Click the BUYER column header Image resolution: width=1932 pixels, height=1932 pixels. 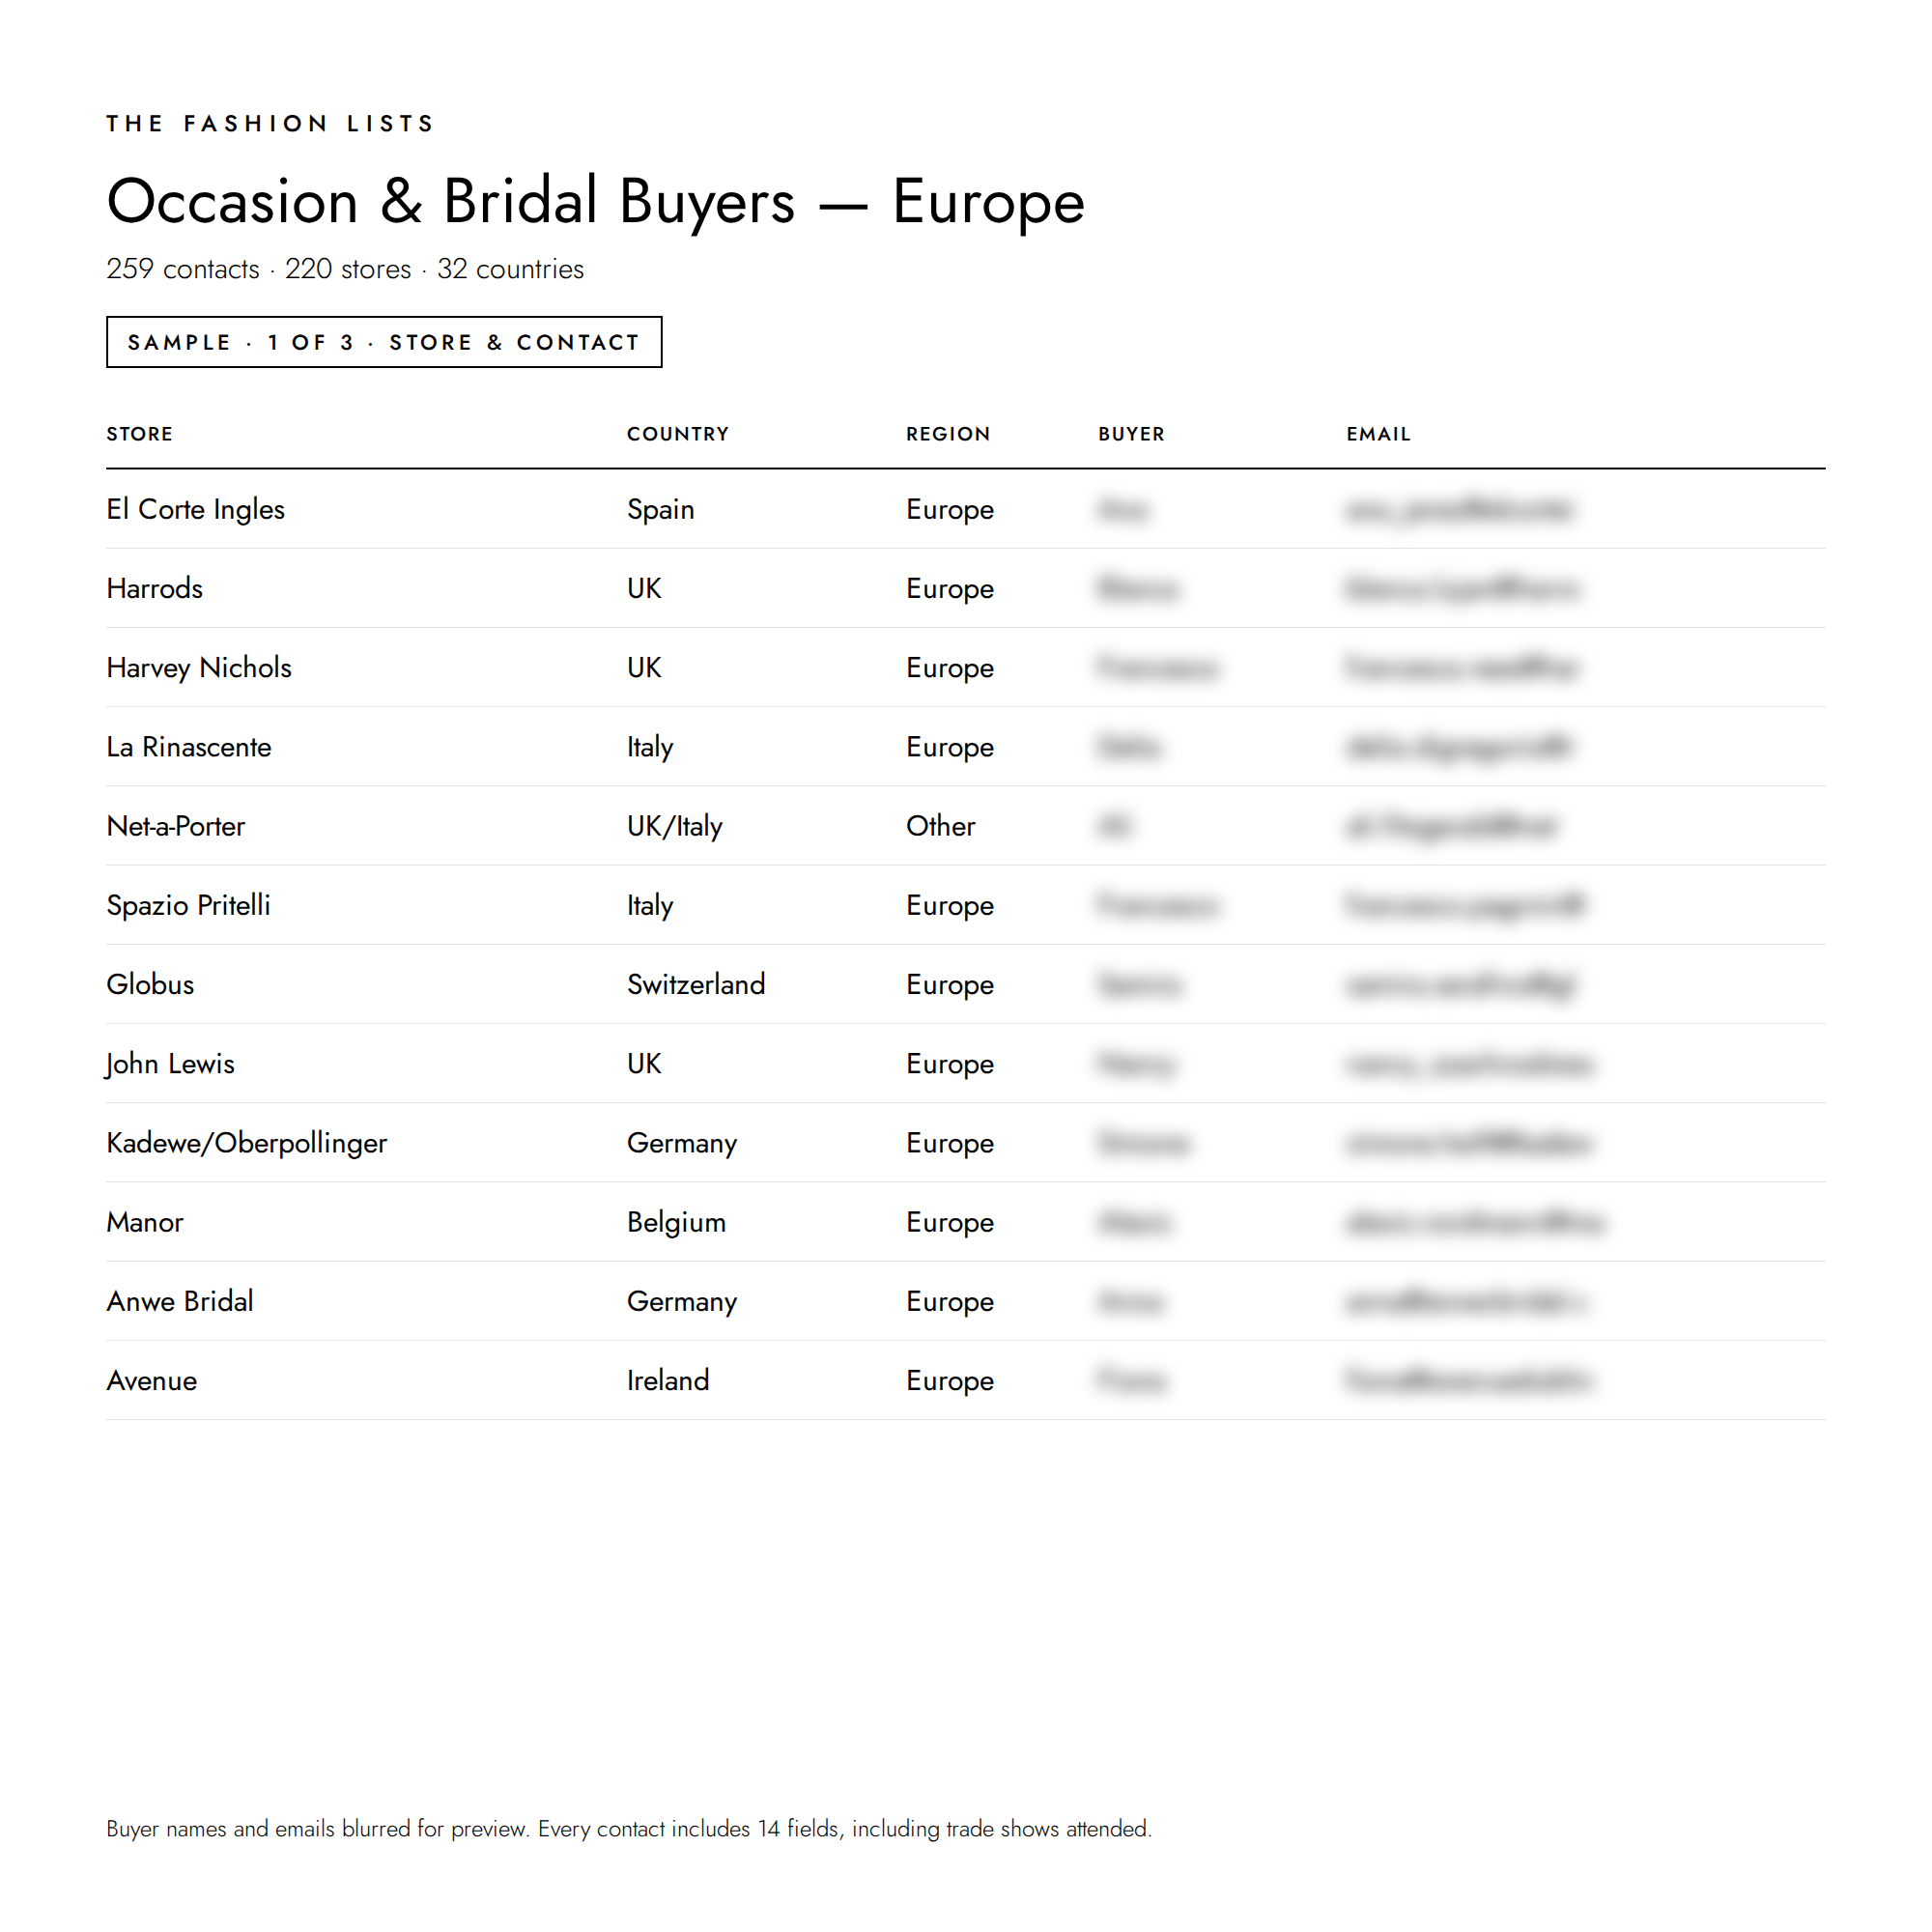(x=1131, y=434)
